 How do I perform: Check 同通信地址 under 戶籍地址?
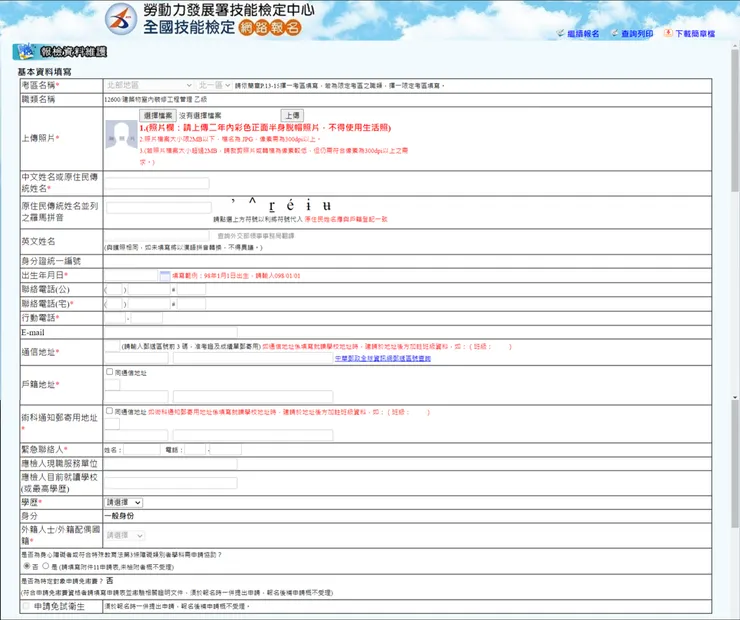click(x=109, y=372)
